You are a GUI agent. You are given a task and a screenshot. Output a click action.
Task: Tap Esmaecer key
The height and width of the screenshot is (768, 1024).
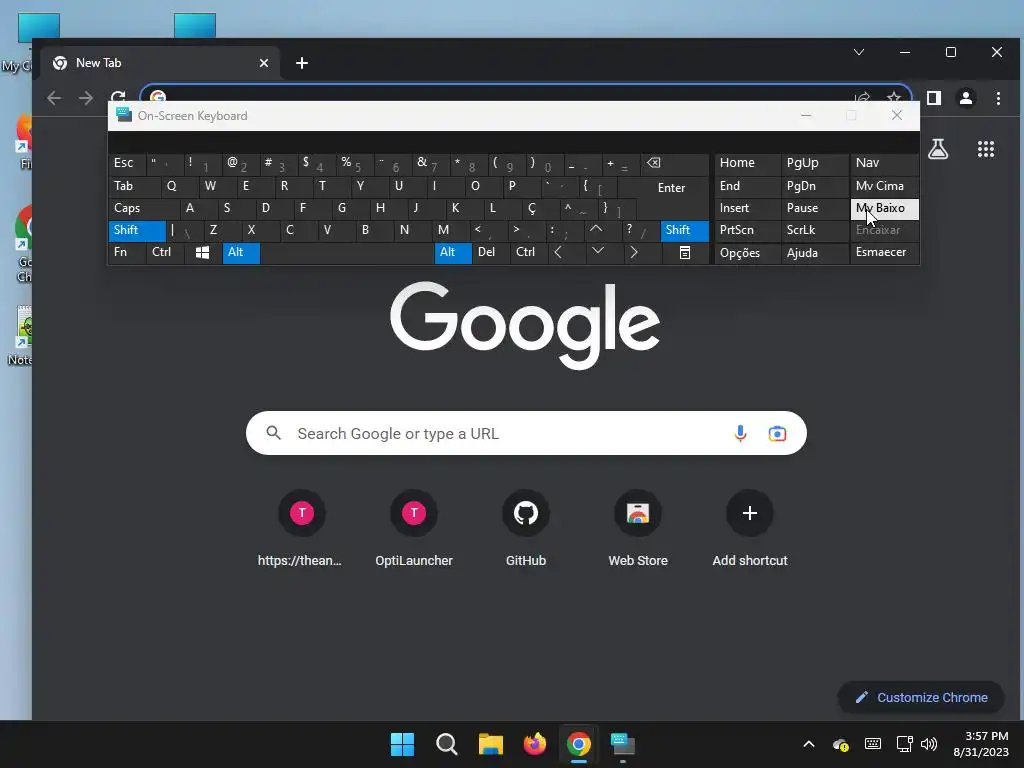click(884, 253)
